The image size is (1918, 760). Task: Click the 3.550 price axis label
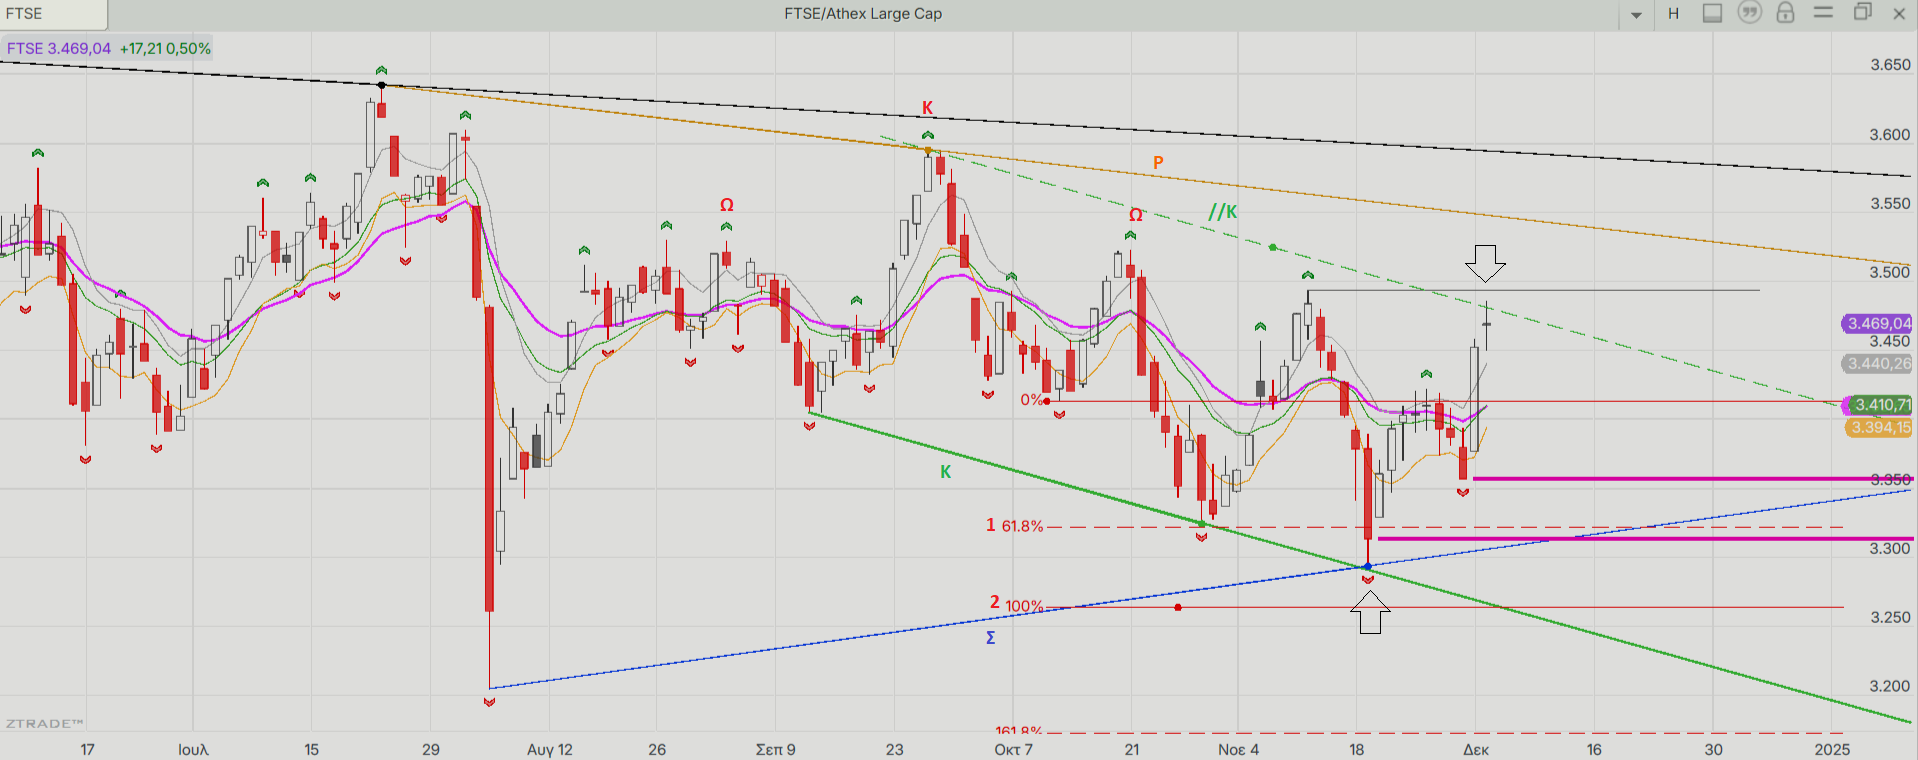[x=1890, y=203]
